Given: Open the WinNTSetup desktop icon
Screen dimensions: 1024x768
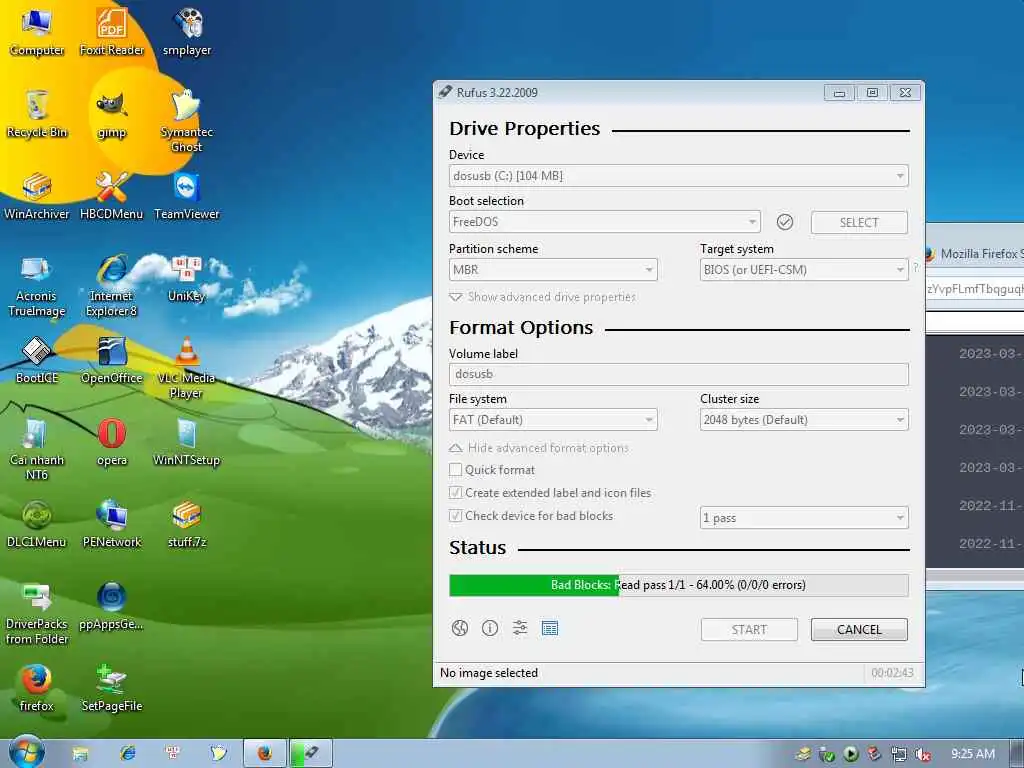Looking at the screenshot, I should [x=187, y=443].
